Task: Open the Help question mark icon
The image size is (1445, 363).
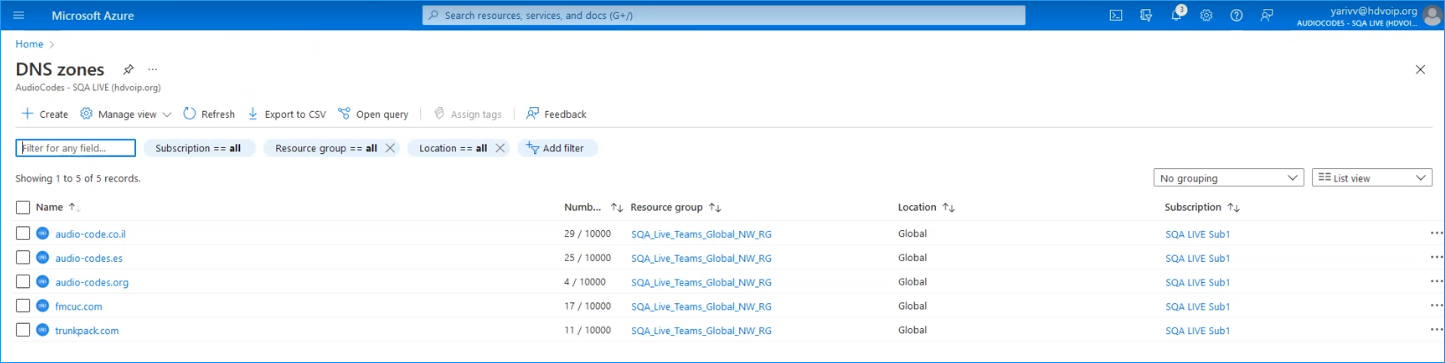Action: [x=1236, y=15]
